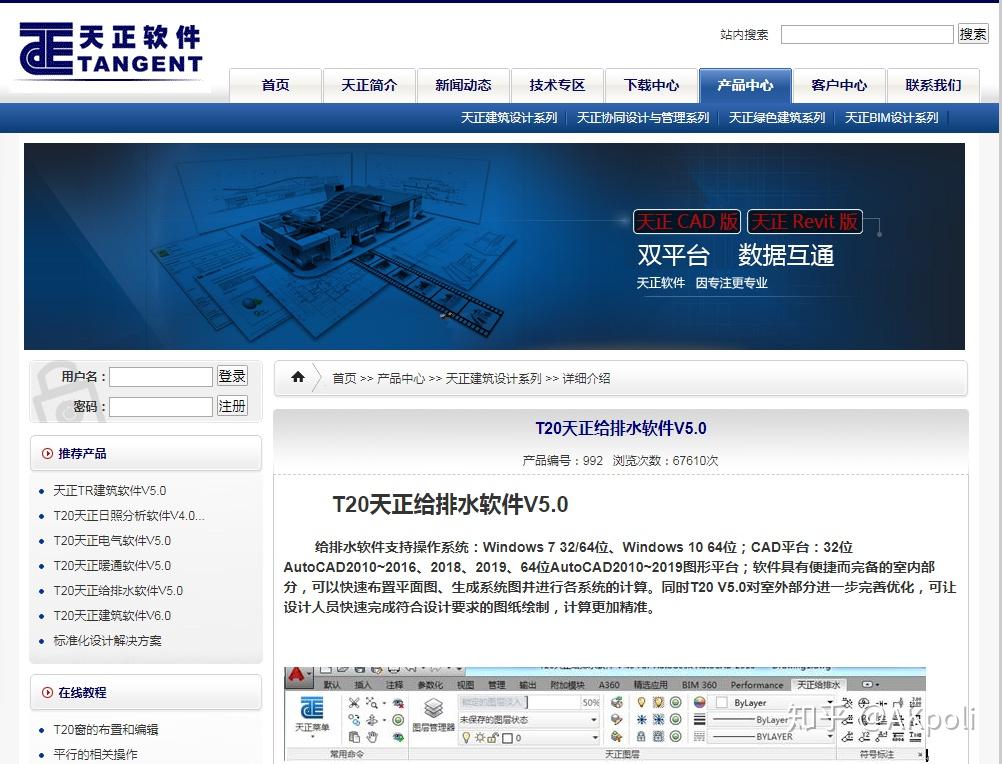Open T20天正电气软件V5.0 product link

click(x=112, y=540)
